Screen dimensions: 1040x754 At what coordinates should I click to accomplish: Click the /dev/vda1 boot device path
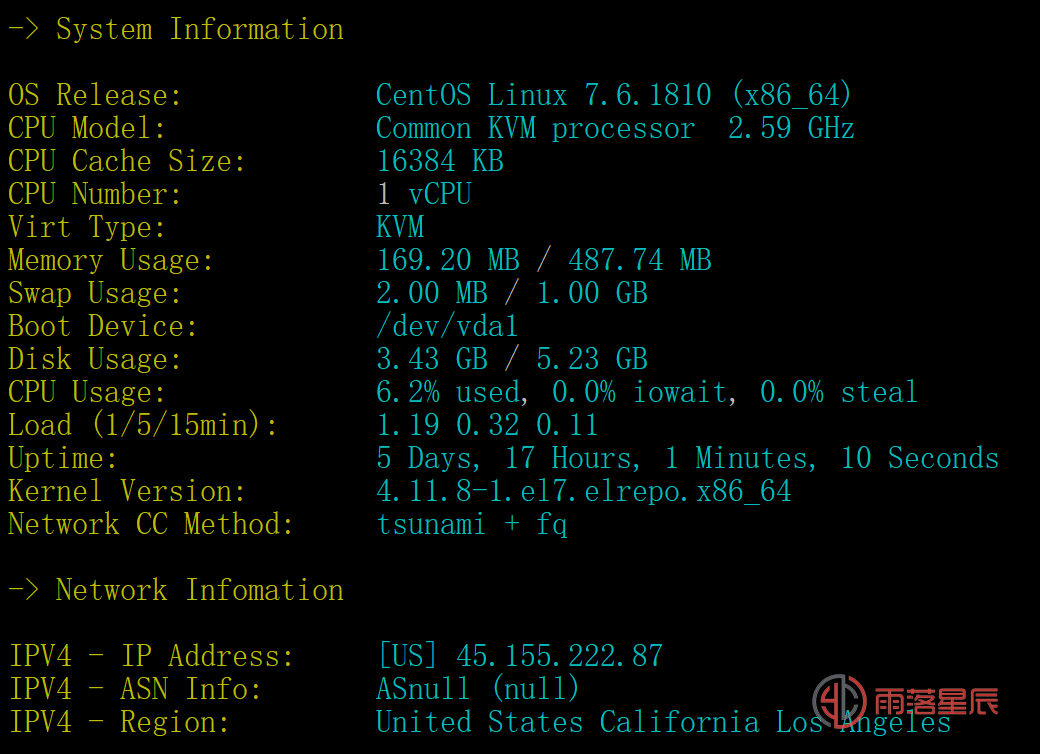pyautogui.click(x=447, y=326)
